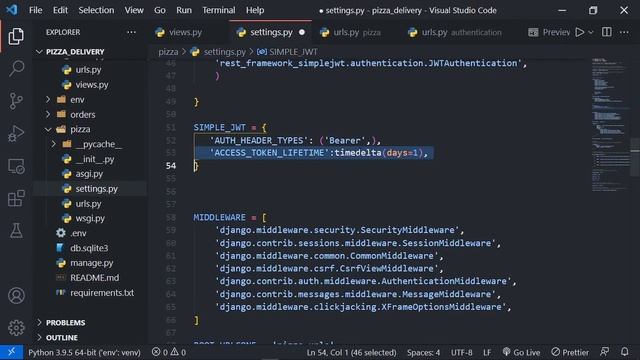Open the Accounts menu icon
Screen dimensions: 640x360
pos(16,296)
